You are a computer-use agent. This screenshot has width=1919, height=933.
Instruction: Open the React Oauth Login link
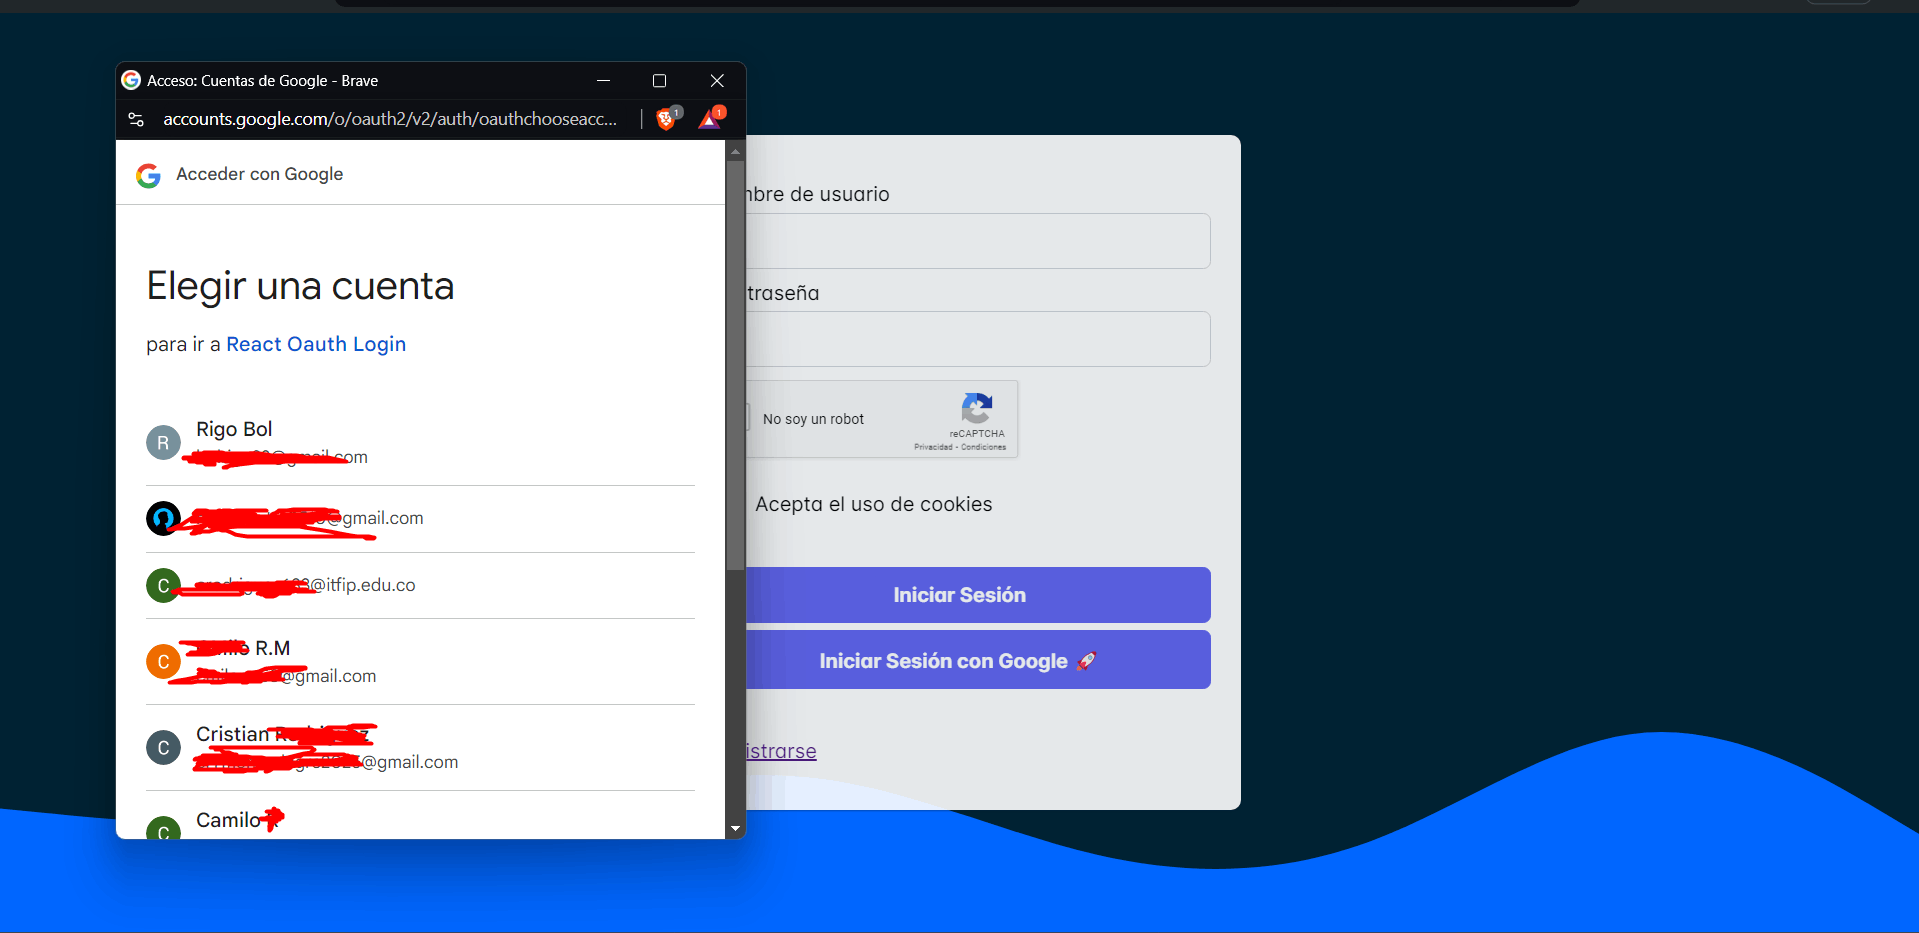316,344
